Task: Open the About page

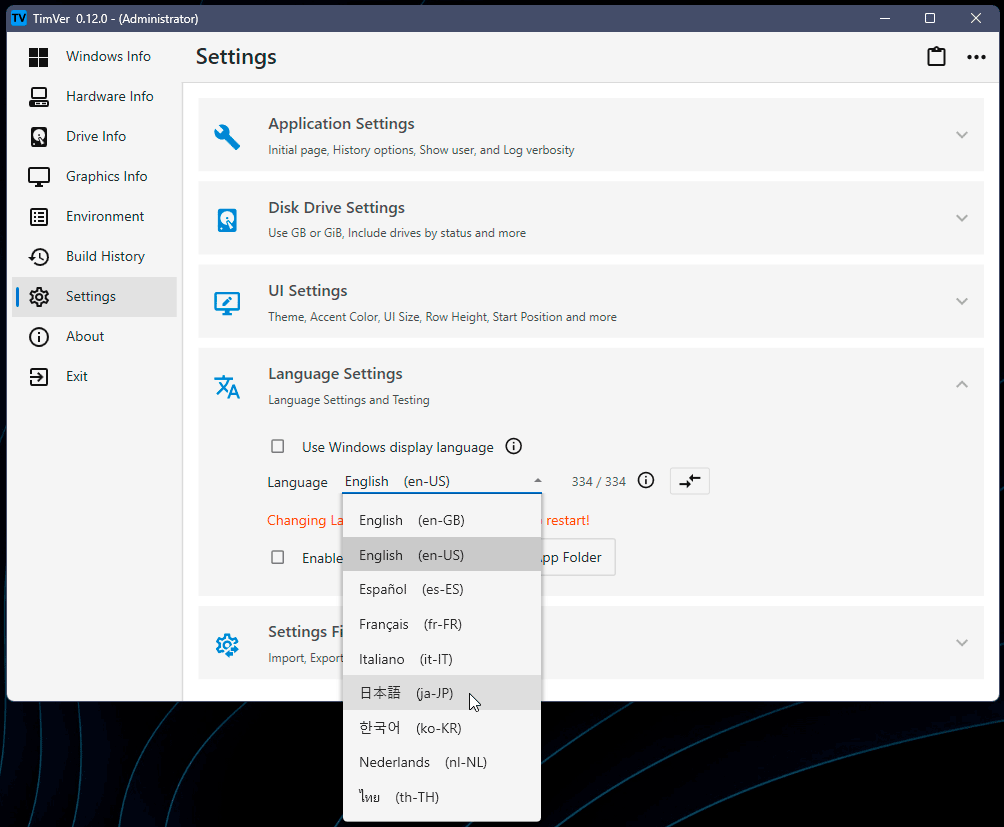Action: coord(94,337)
